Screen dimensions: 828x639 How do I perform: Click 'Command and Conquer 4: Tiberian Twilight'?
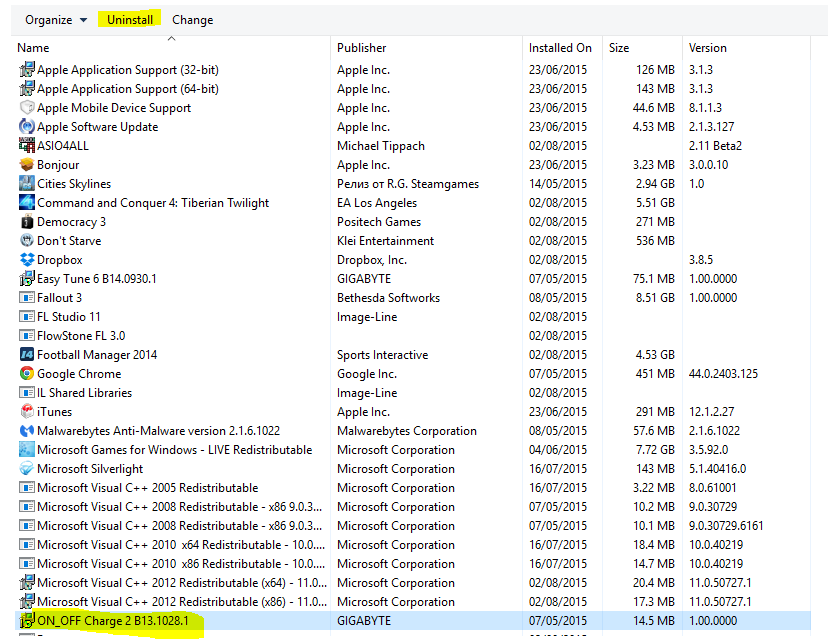coord(153,203)
